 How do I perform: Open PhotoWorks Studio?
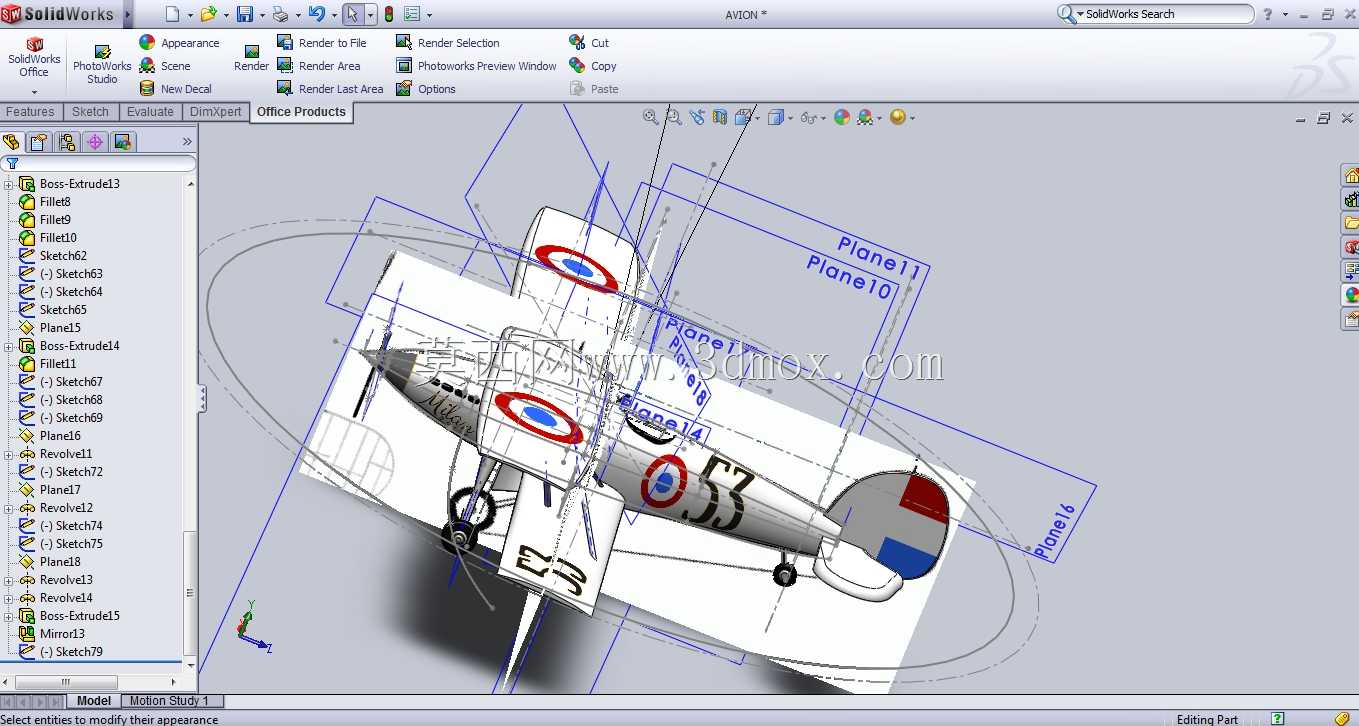102,63
